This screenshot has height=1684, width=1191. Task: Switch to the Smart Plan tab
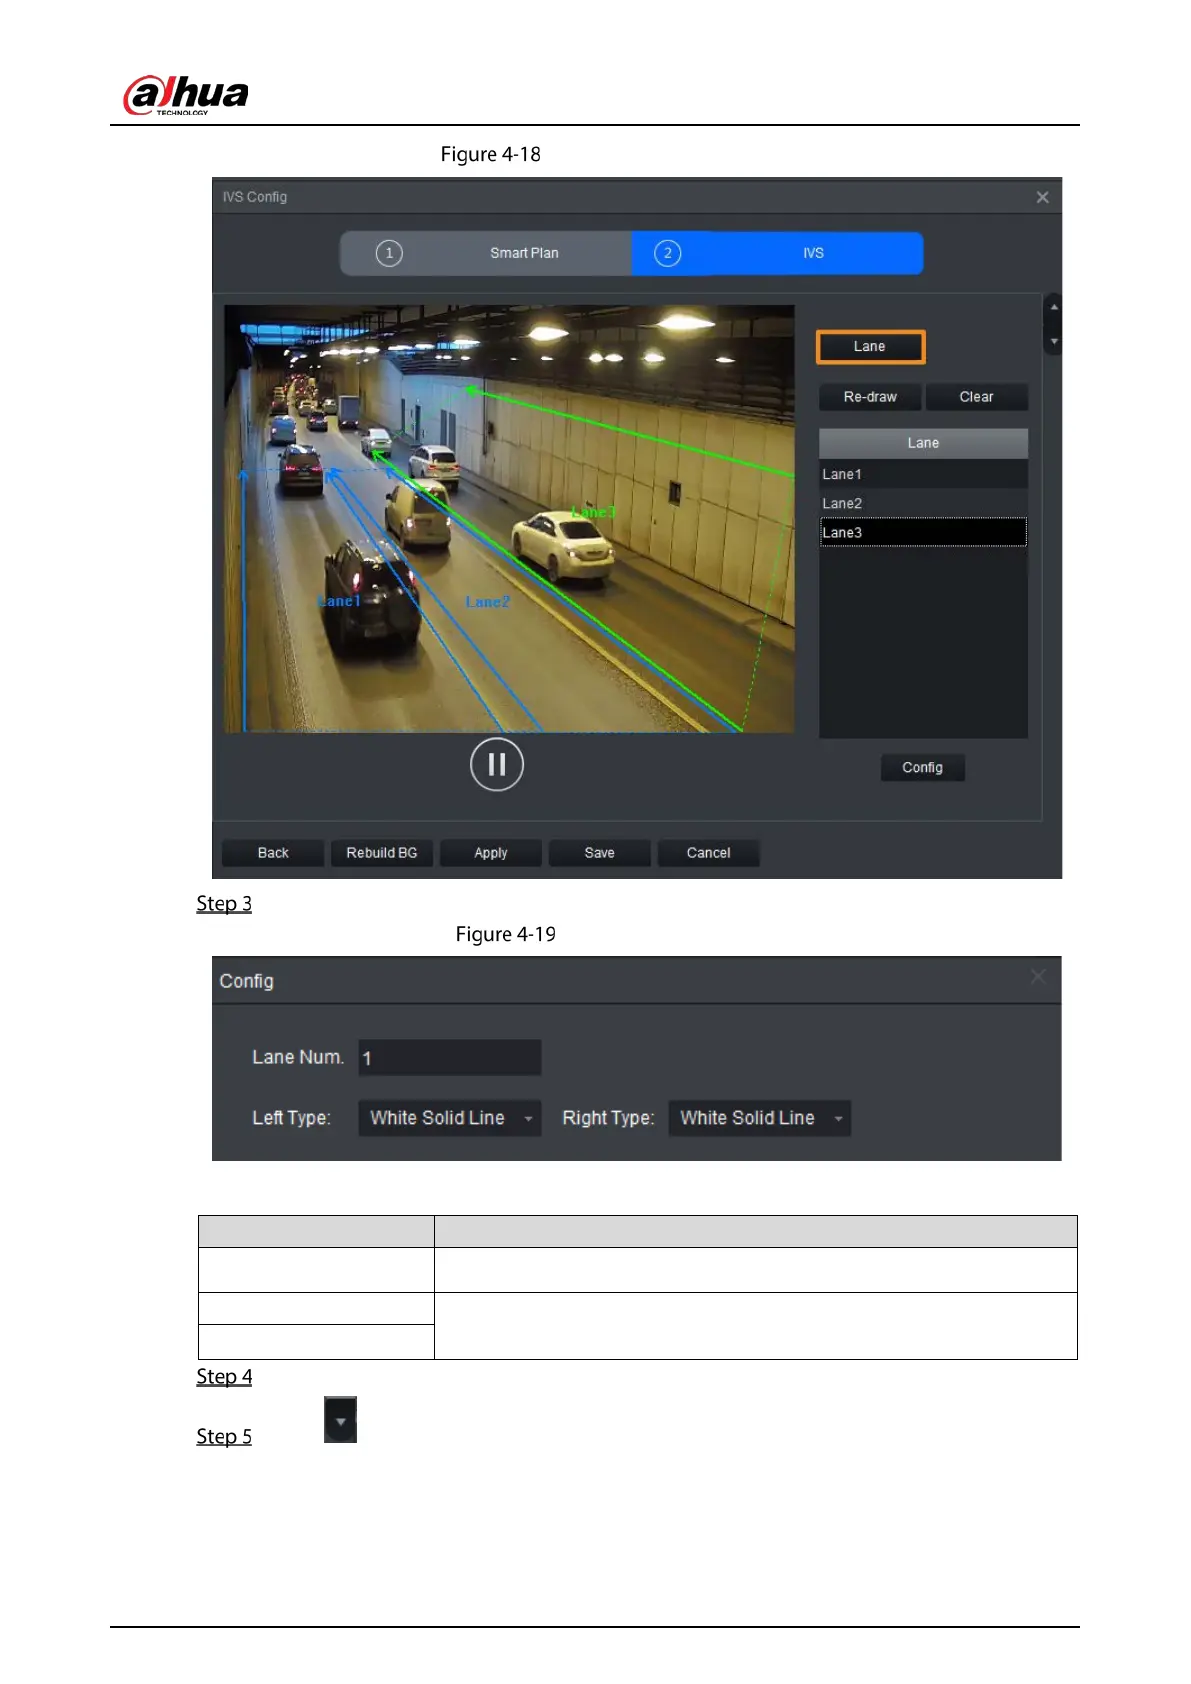pyautogui.click(x=524, y=253)
